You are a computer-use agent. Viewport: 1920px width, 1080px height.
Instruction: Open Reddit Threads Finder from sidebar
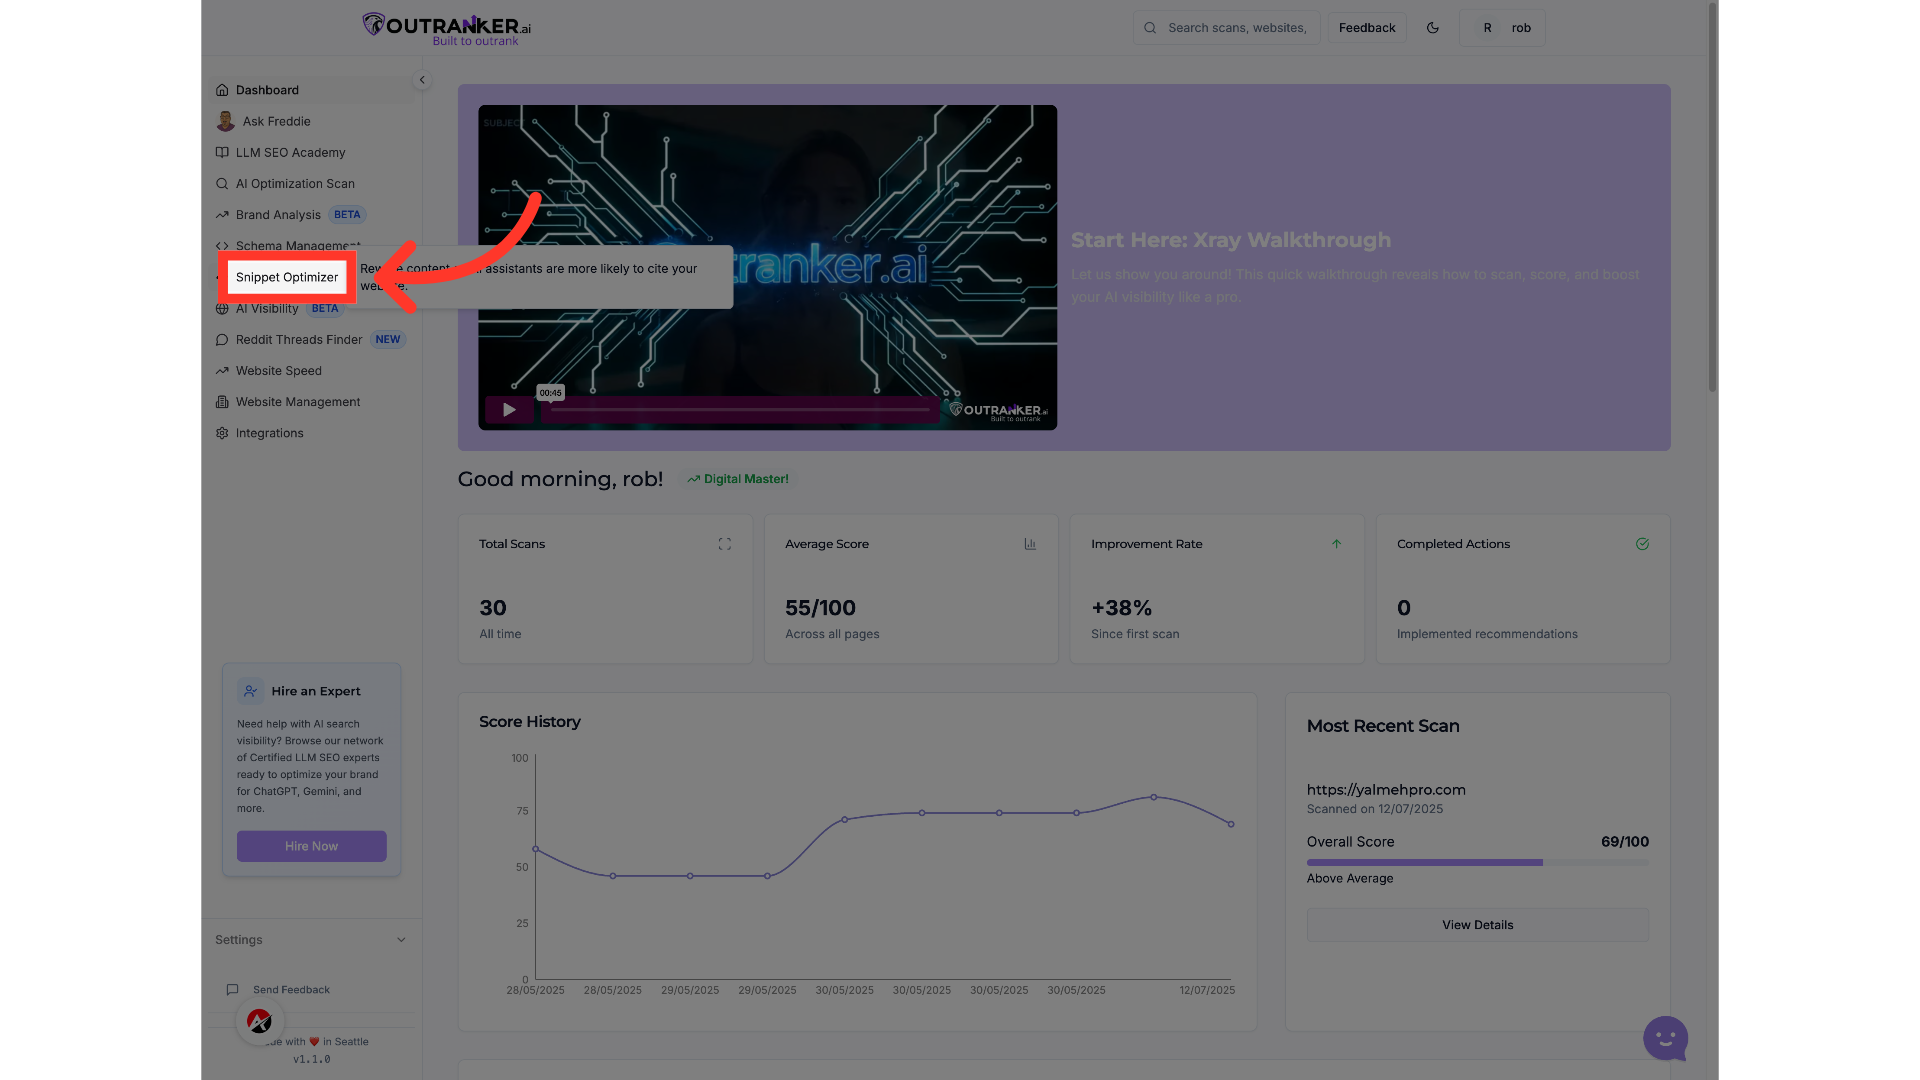(299, 339)
